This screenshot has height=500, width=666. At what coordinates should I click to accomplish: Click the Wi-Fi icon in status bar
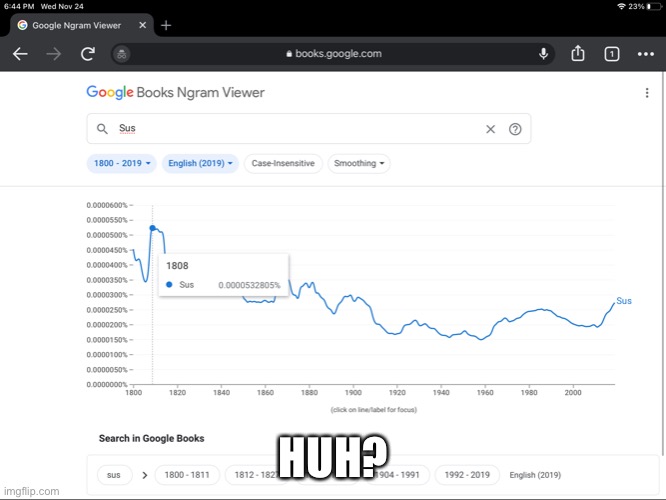(621, 6)
